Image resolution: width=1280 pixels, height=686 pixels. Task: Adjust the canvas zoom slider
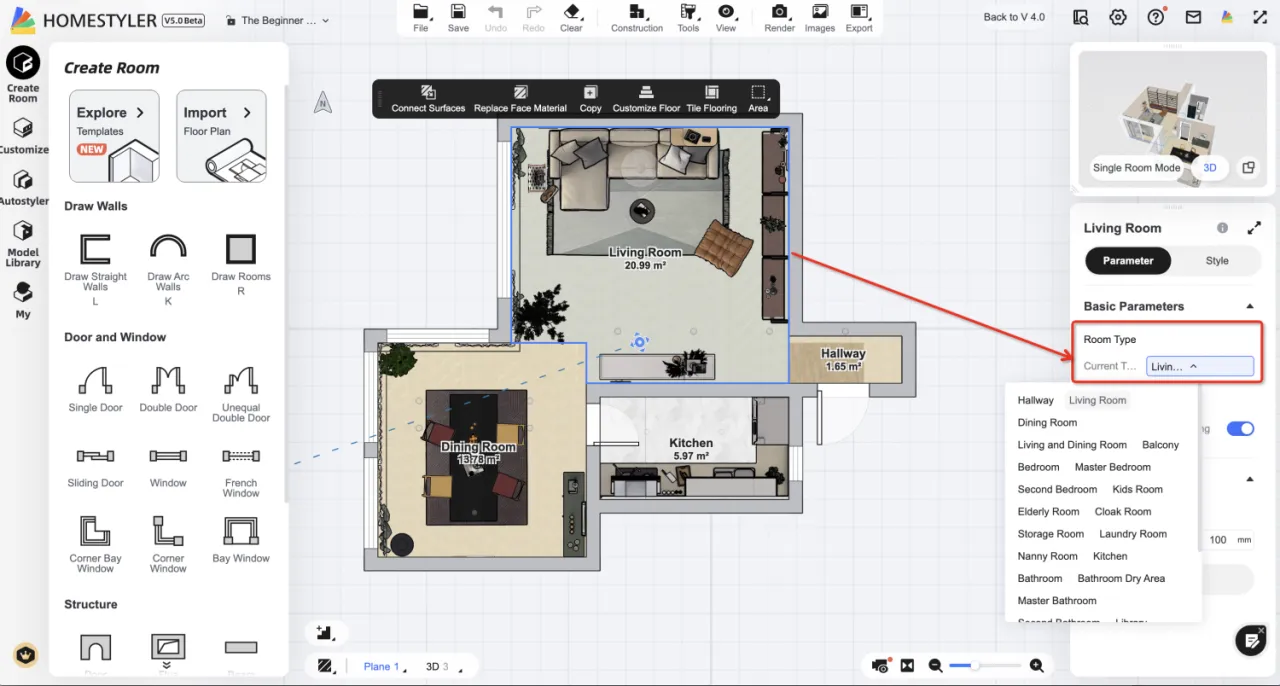click(985, 666)
